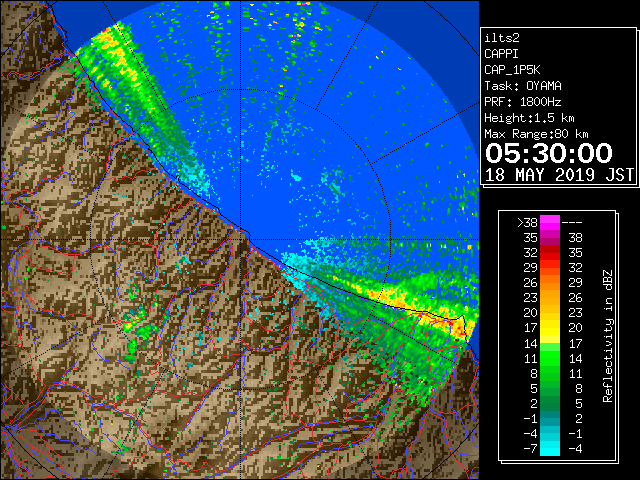Click the 'ilts2' radar name text
The image size is (640, 480).
(x=502, y=38)
